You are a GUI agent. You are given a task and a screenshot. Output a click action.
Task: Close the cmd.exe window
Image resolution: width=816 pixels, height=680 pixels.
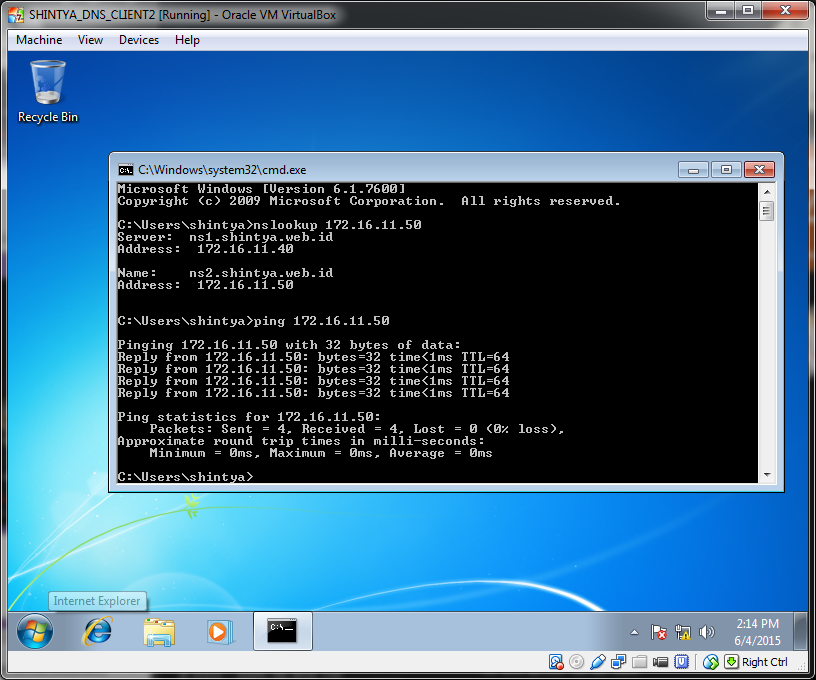point(759,170)
